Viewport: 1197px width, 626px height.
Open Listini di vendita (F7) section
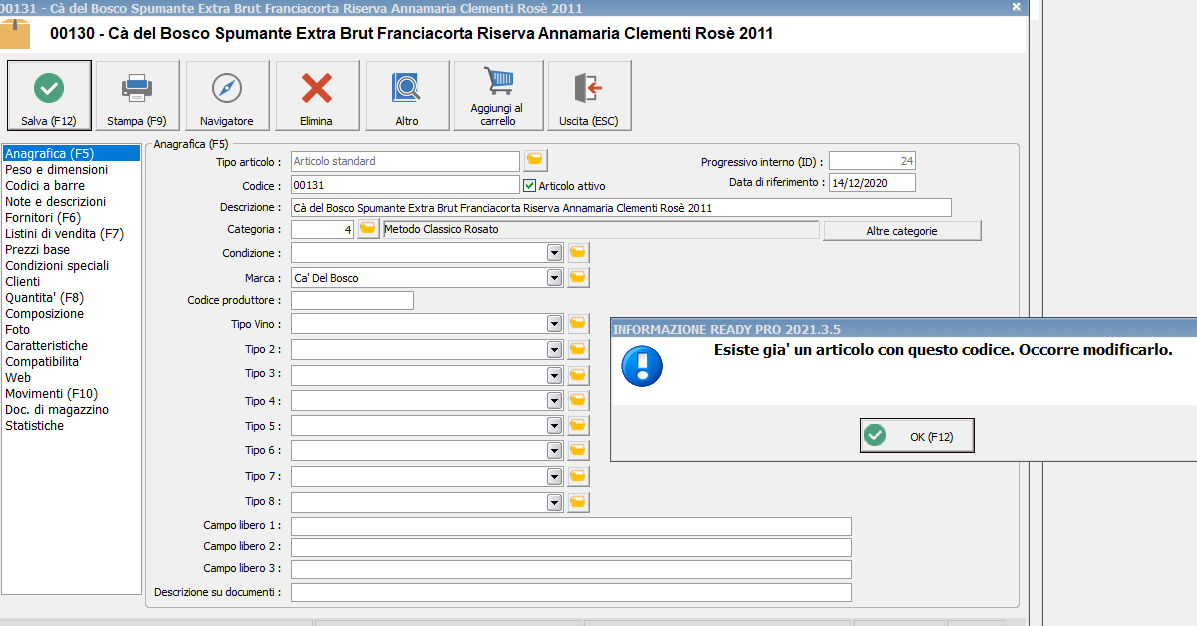tap(64, 234)
